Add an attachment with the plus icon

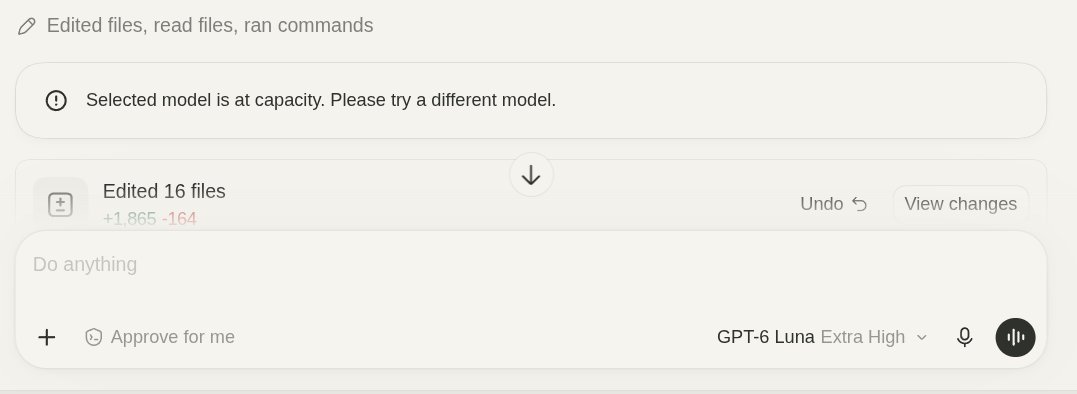click(47, 337)
